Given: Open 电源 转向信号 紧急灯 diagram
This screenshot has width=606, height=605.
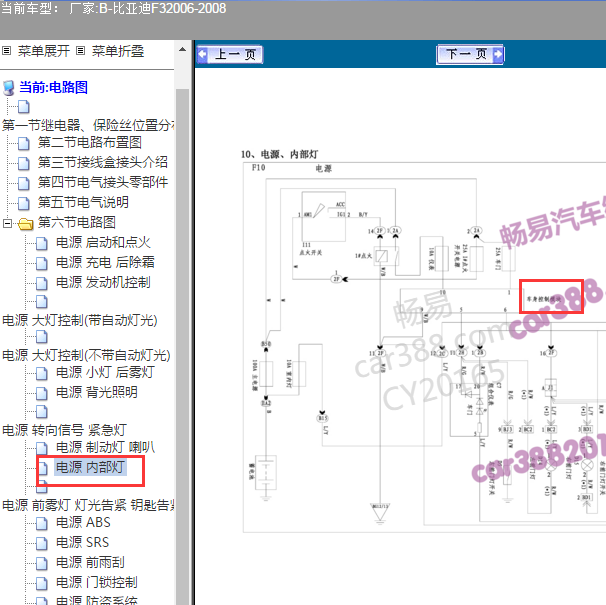Looking at the screenshot, I should point(65,430).
